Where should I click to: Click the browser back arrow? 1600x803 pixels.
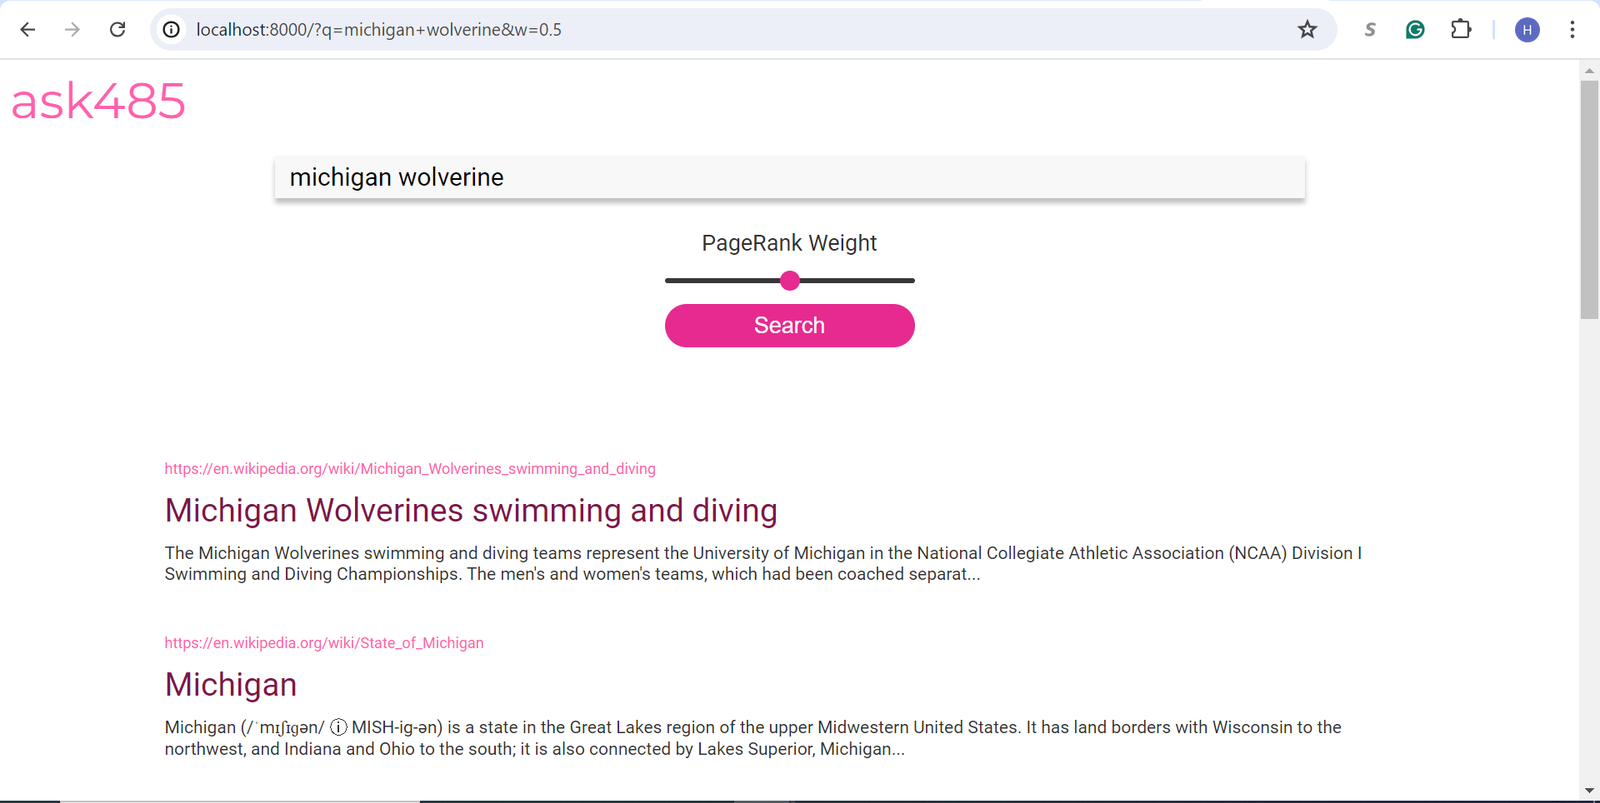click(28, 30)
